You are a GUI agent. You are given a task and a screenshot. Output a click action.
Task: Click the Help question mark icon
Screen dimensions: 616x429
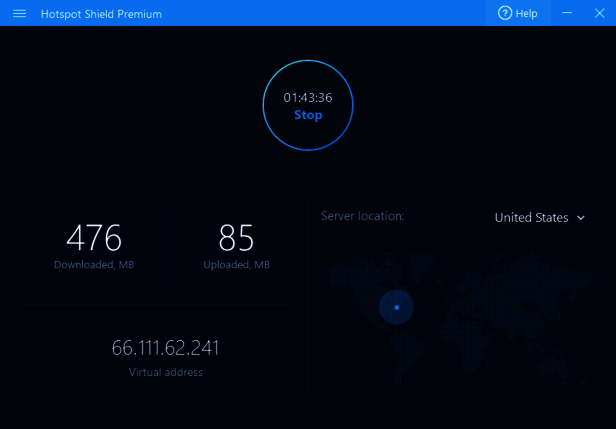click(505, 14)
